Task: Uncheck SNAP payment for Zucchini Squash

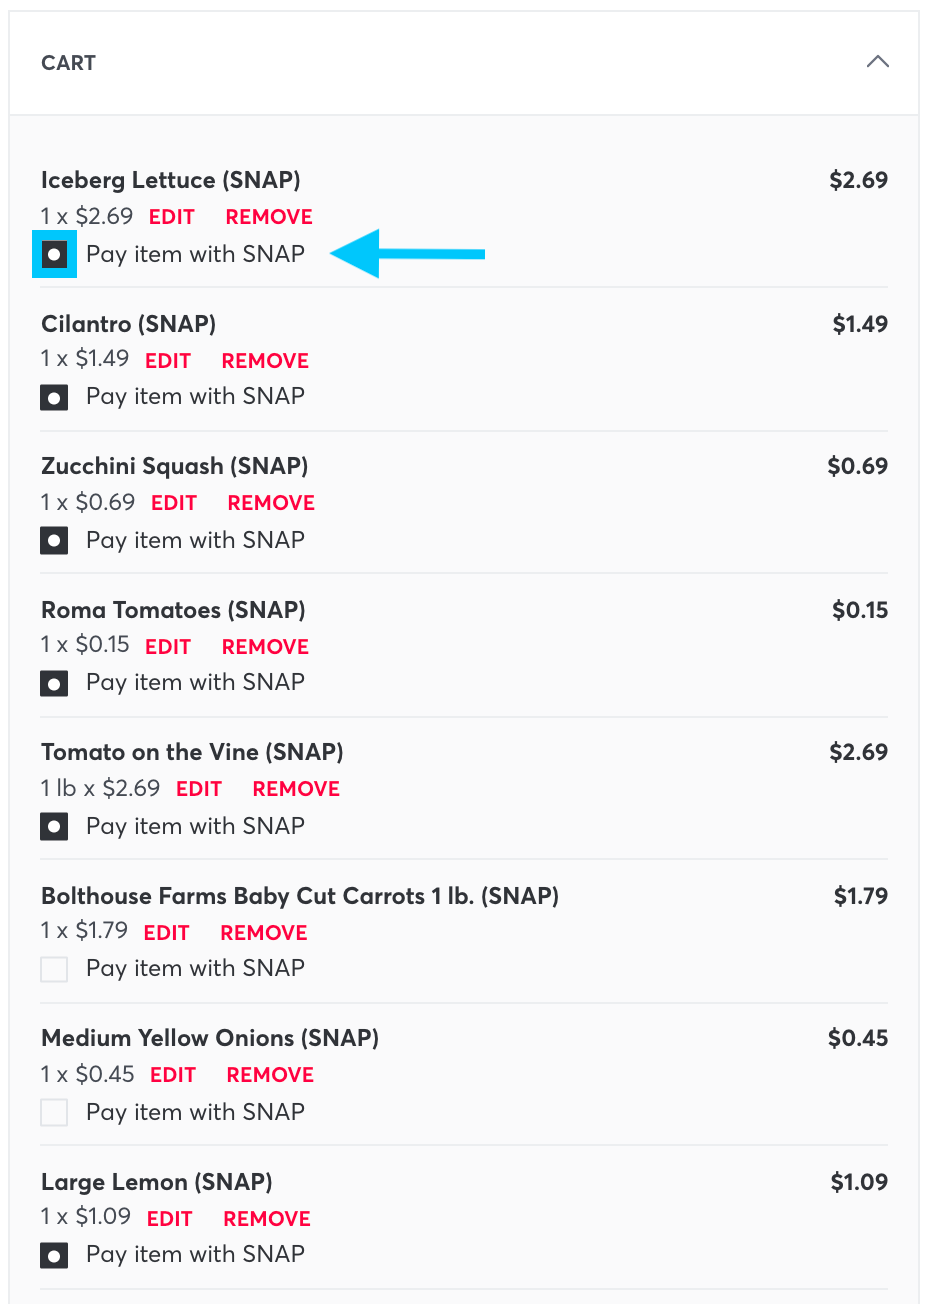Action: point(54,541)
